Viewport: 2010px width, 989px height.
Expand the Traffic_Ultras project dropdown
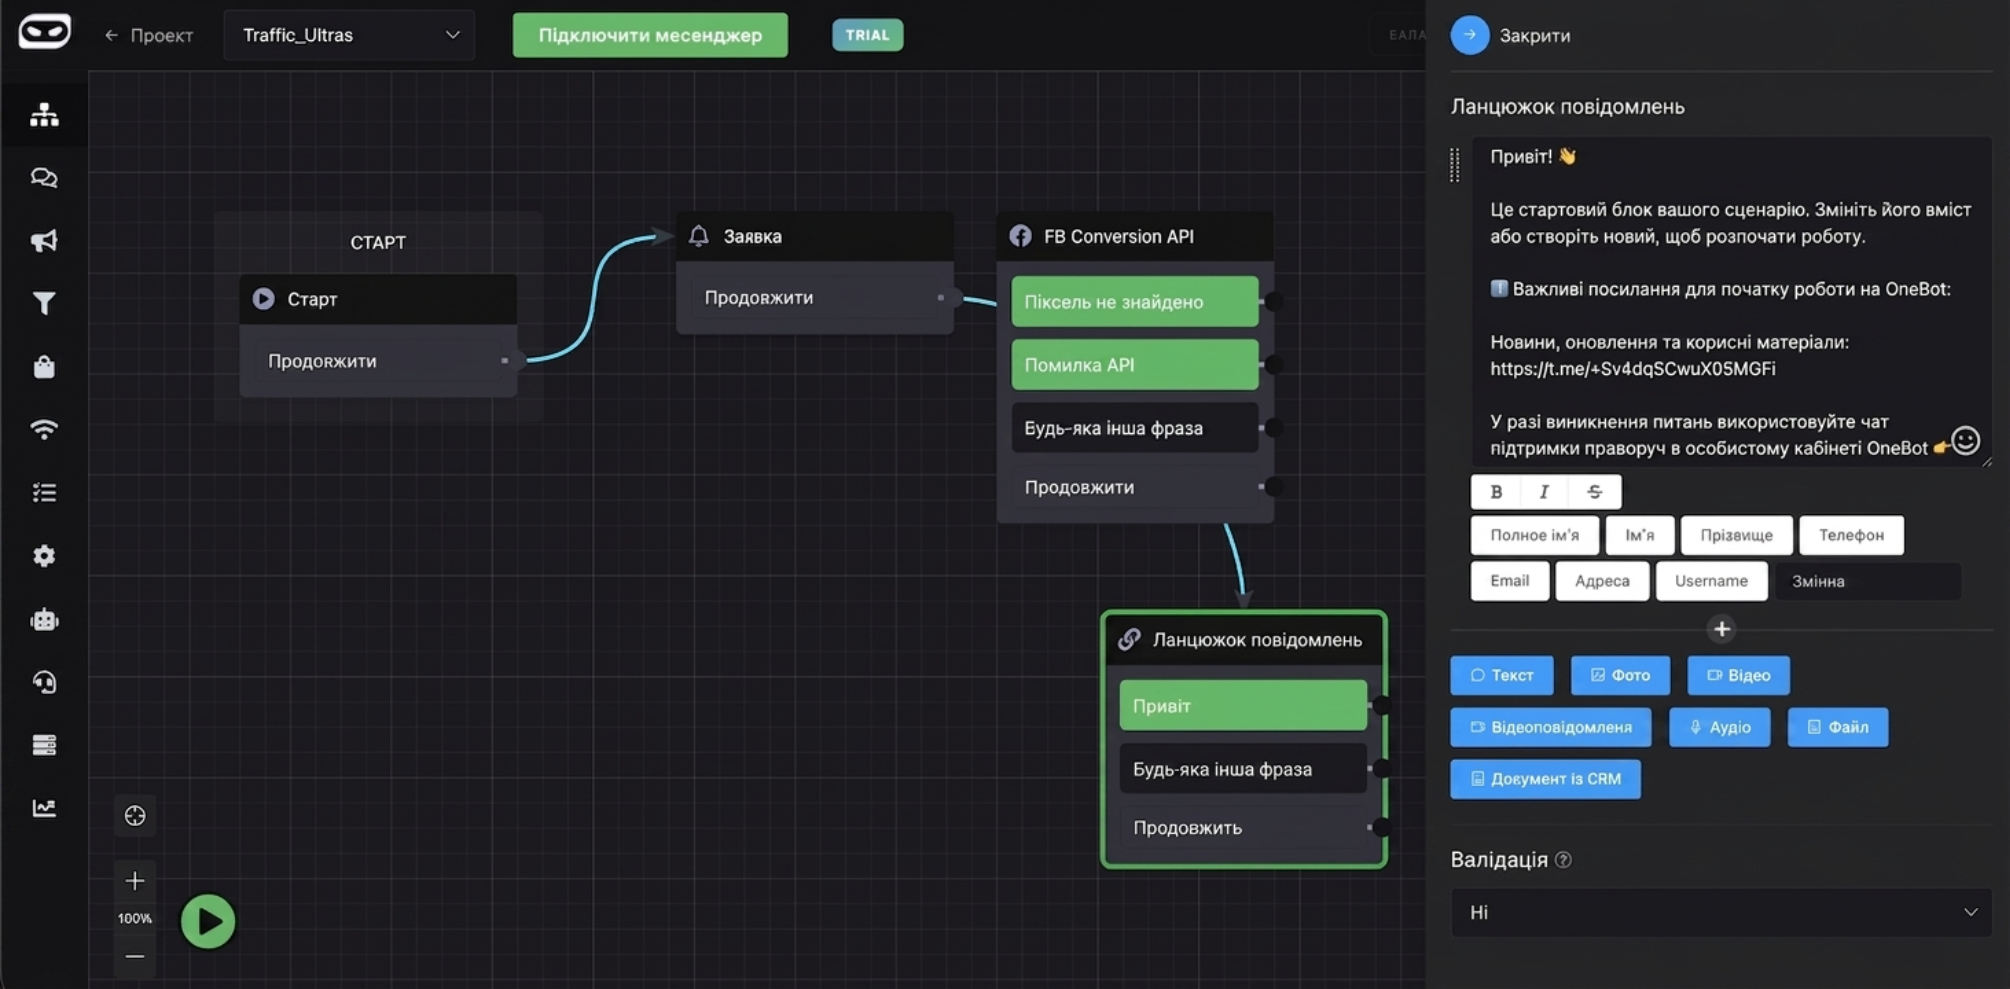pyautogui.click(x=349, y=35)
